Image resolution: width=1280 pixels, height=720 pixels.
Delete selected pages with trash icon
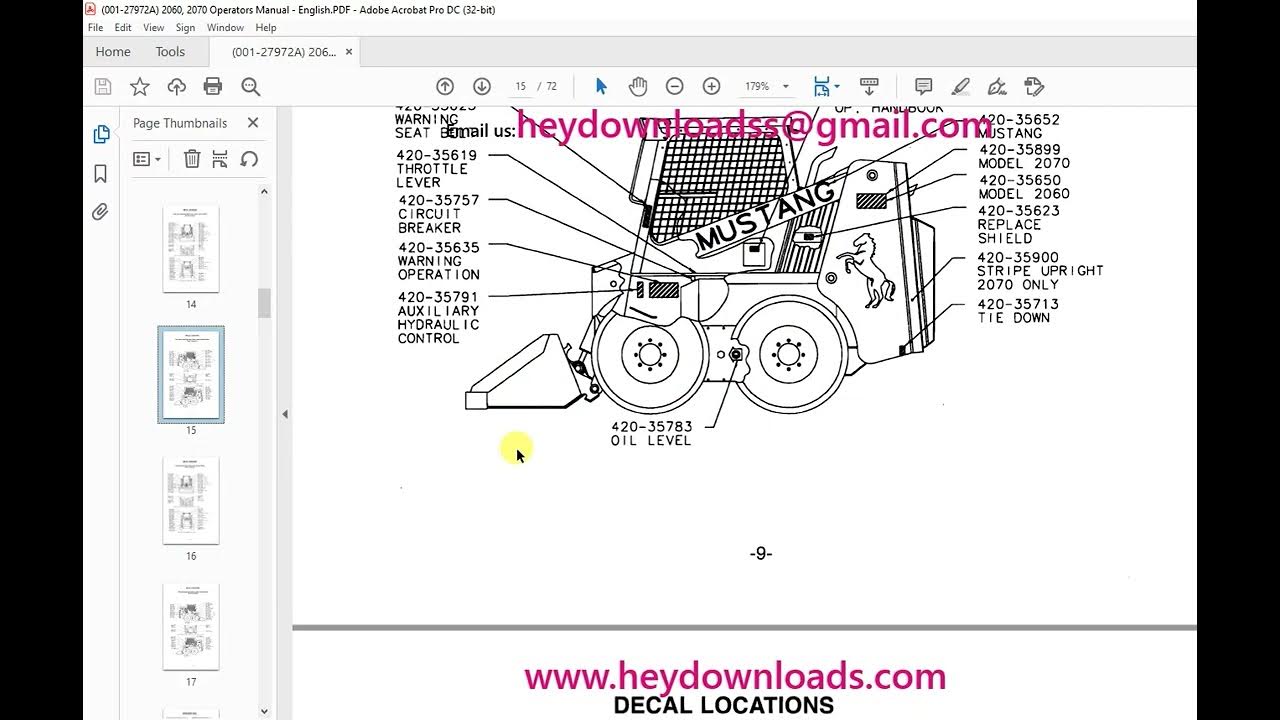tap(192, 159)
